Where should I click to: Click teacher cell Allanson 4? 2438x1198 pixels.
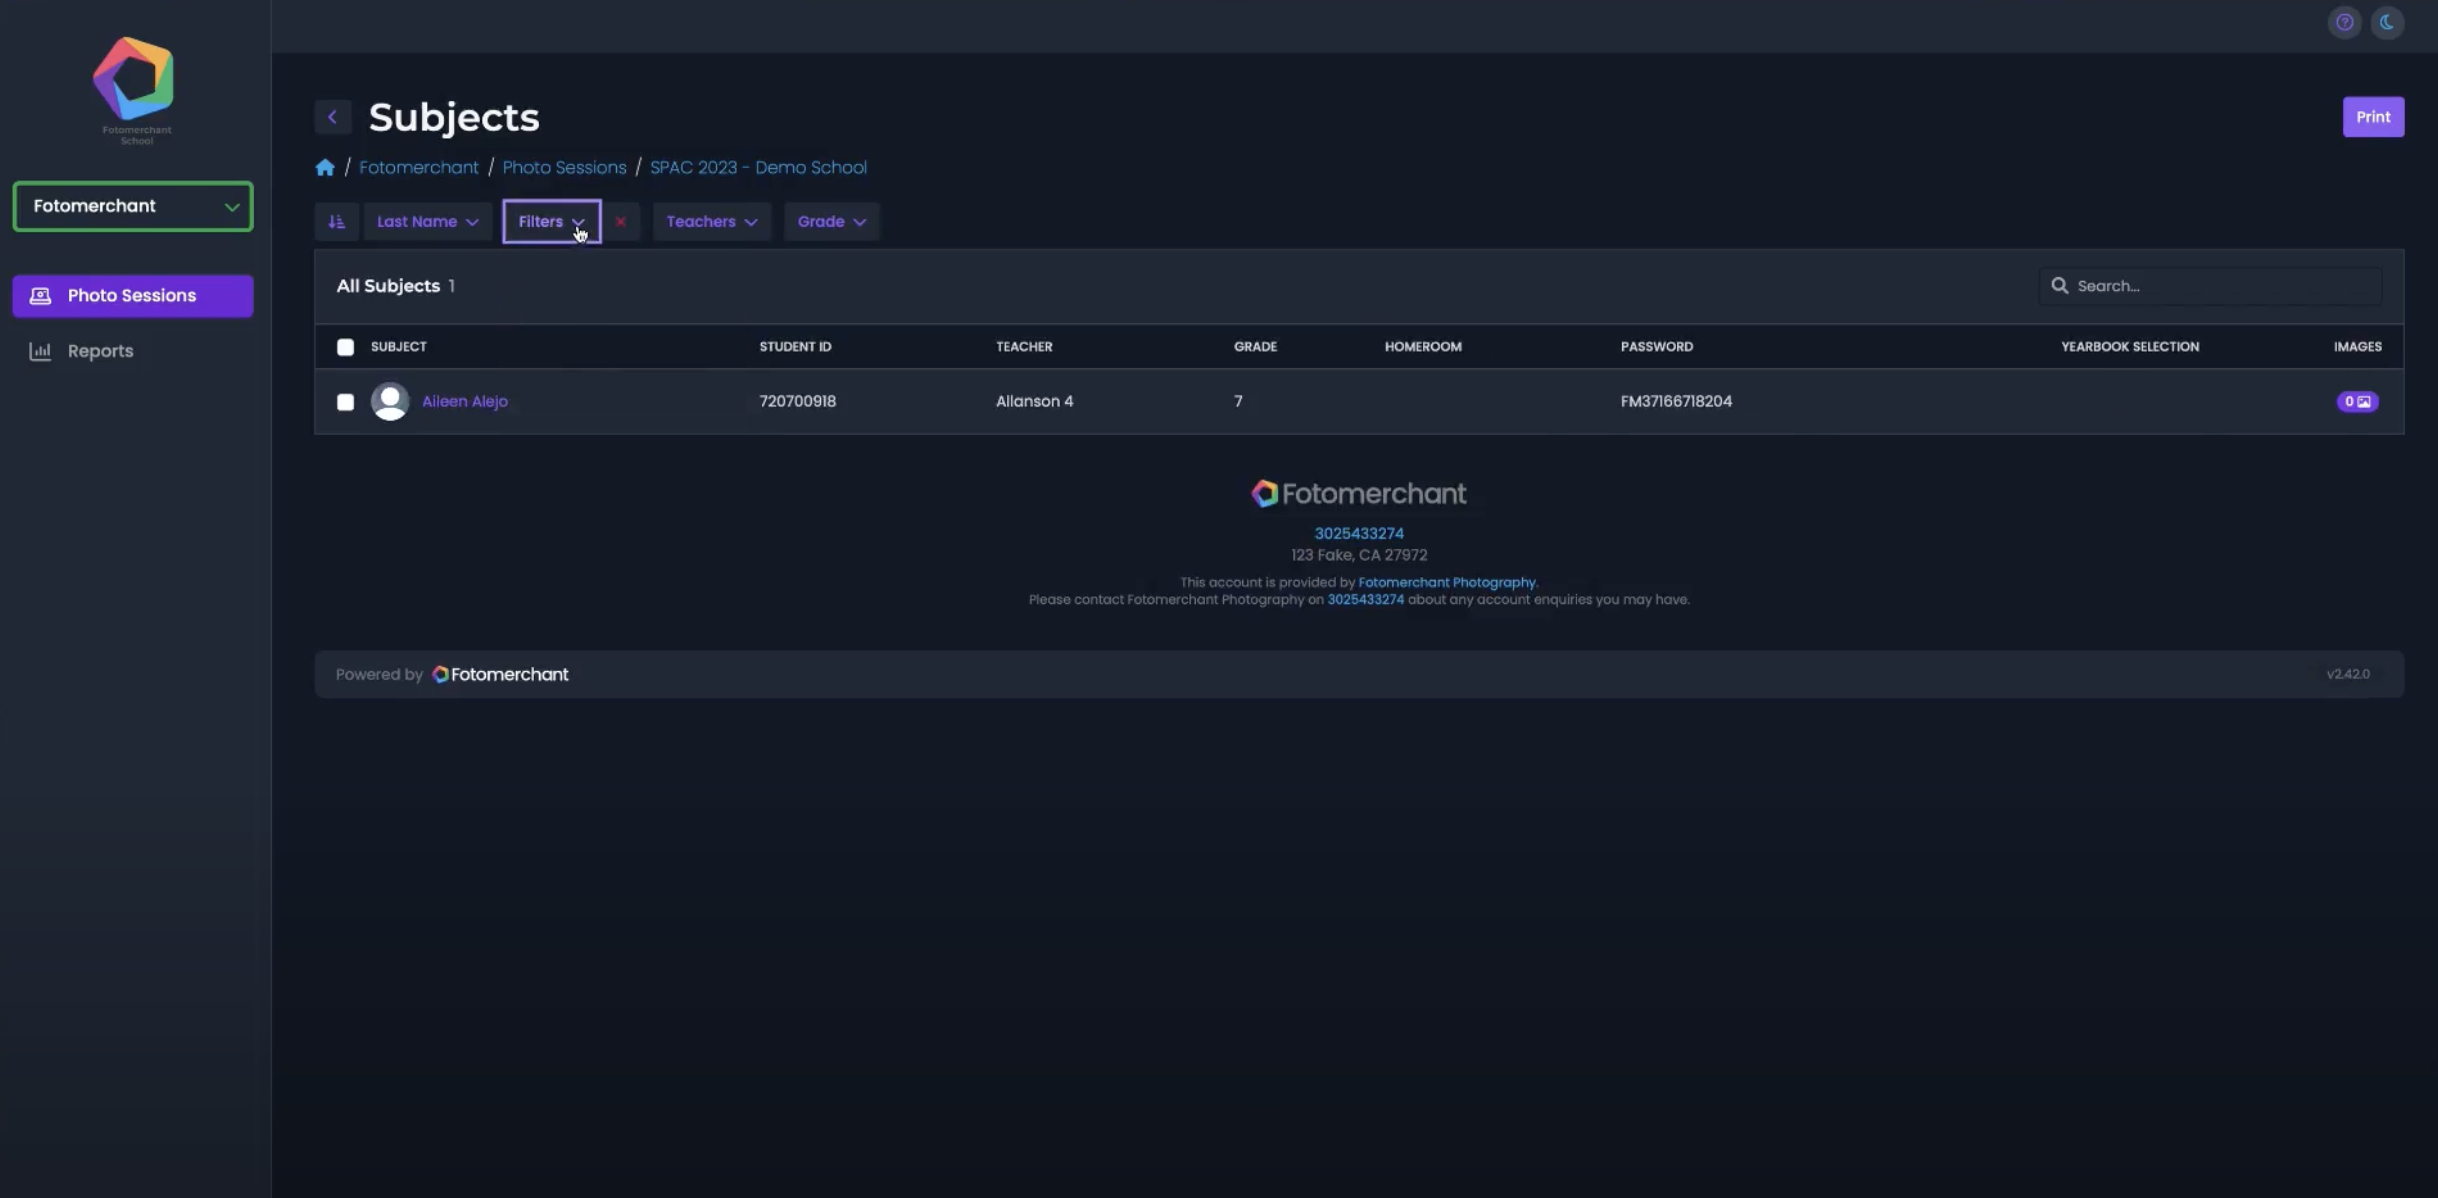pos(1034,401)
